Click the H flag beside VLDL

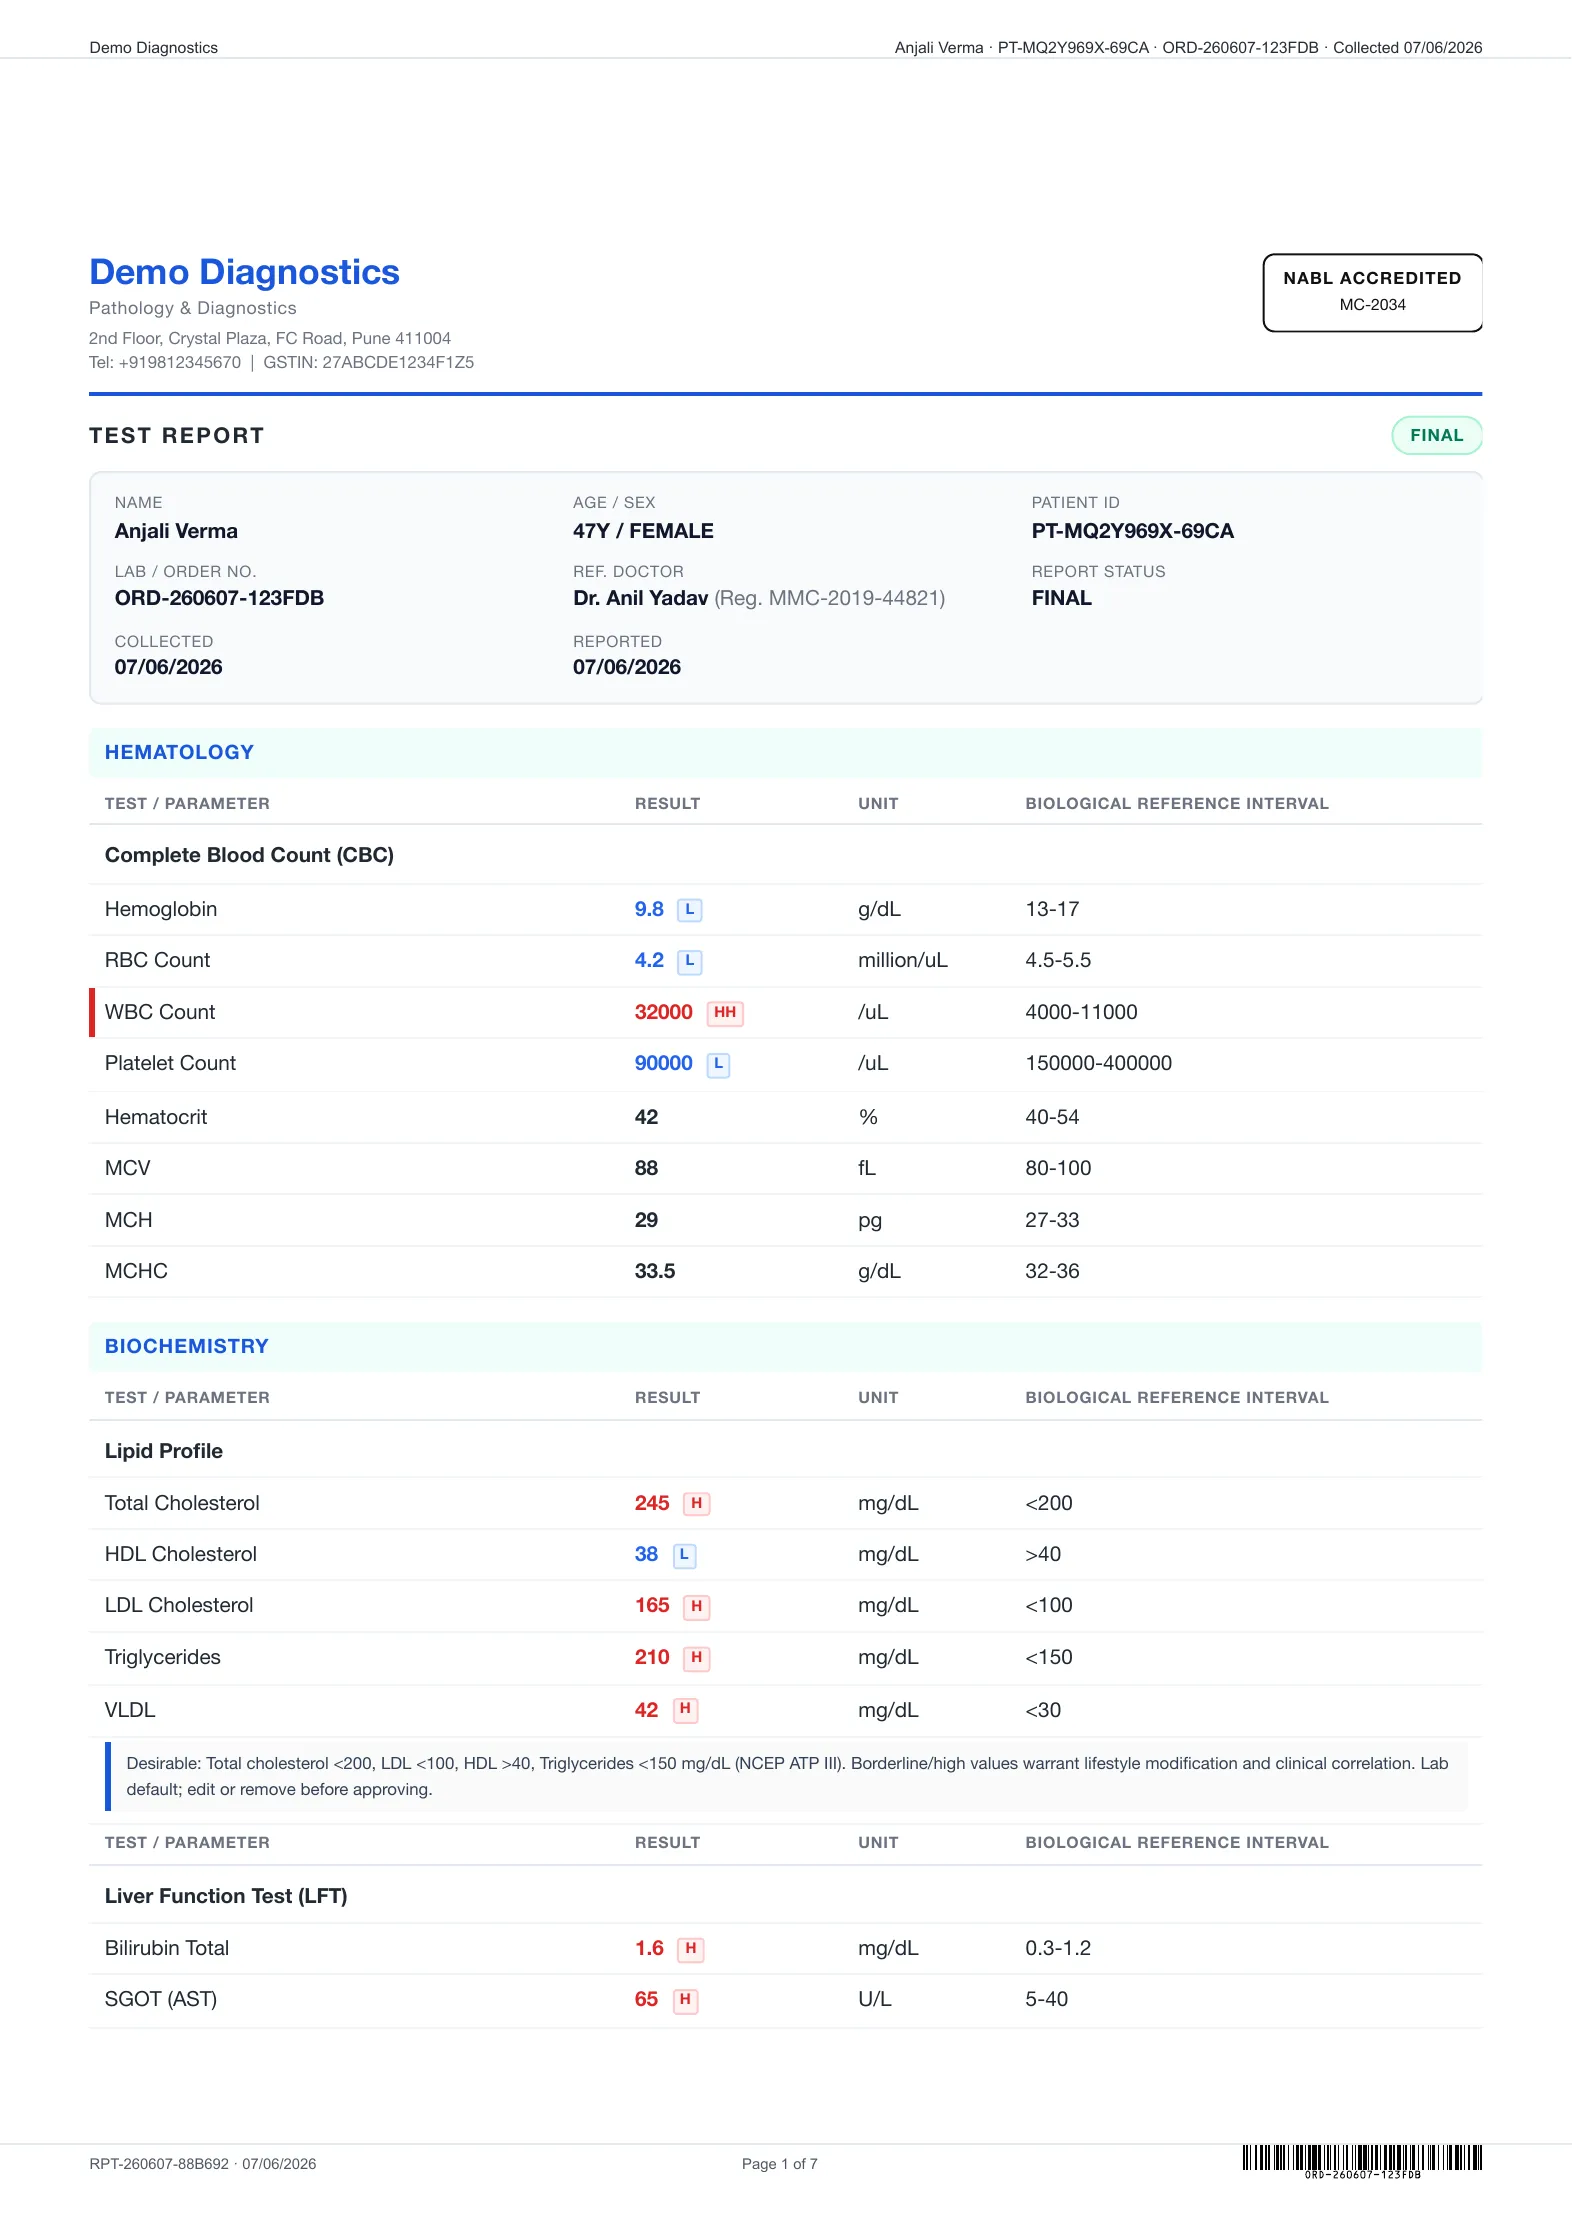[685, 1709]
